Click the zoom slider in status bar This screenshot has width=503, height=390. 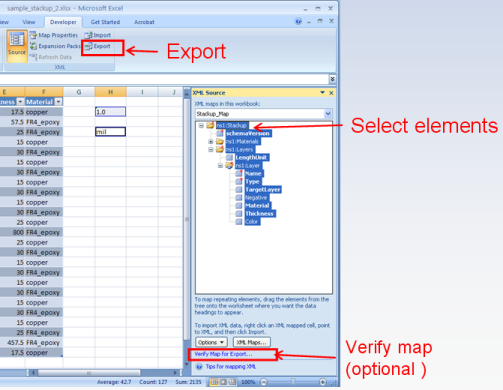tap(293, 382)
